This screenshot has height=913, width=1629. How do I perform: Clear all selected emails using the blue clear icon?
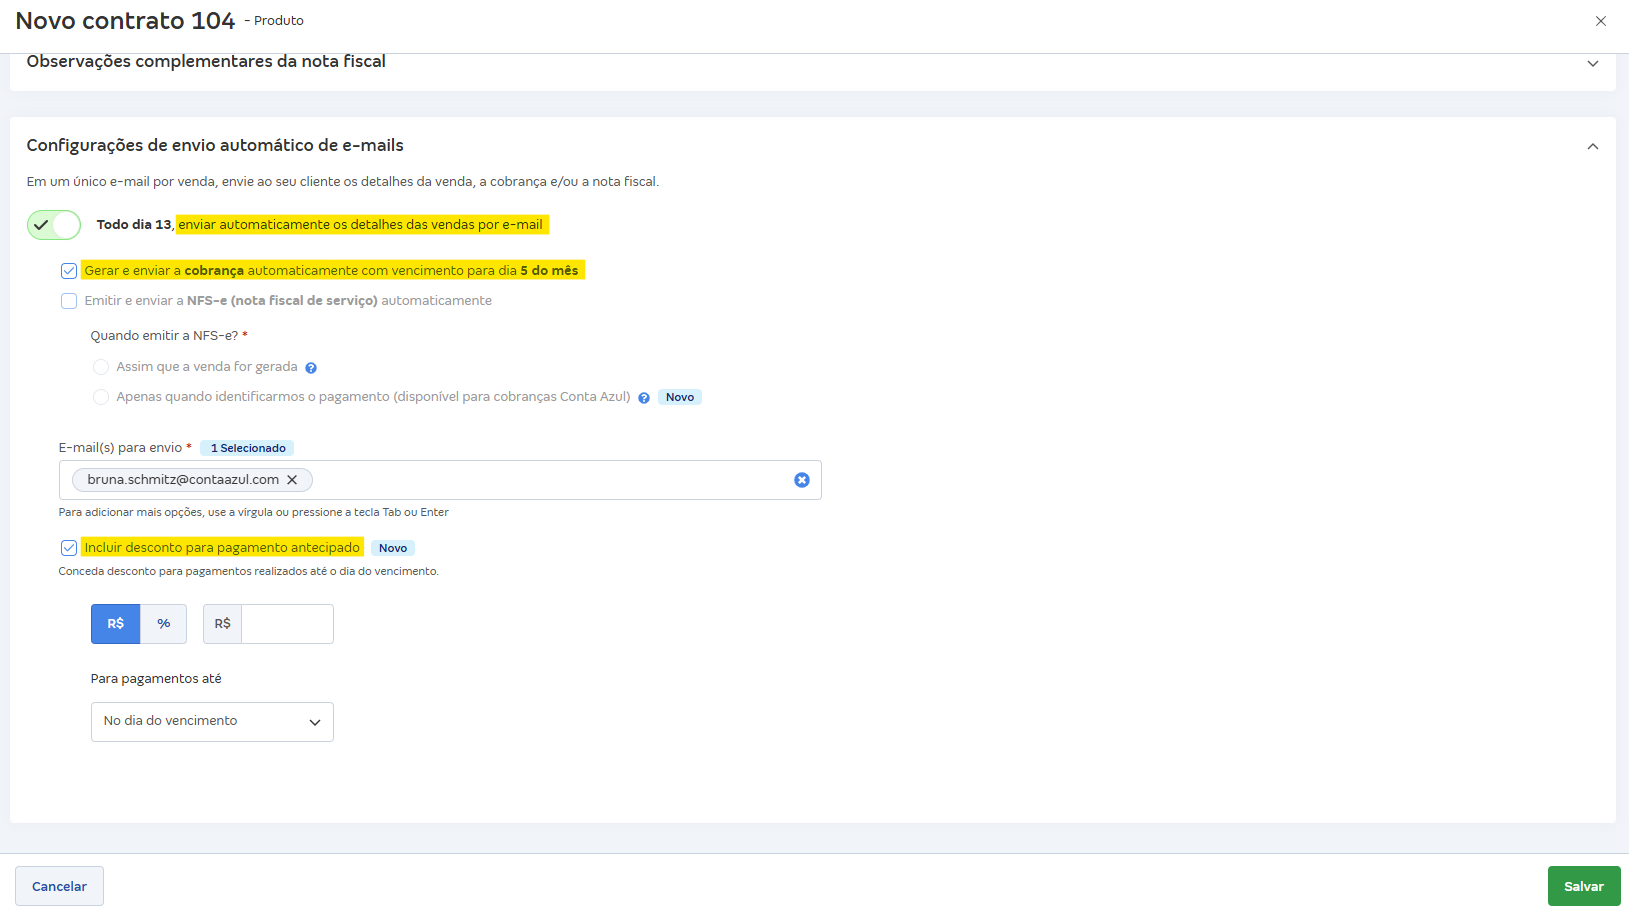(x=802, y=480)
